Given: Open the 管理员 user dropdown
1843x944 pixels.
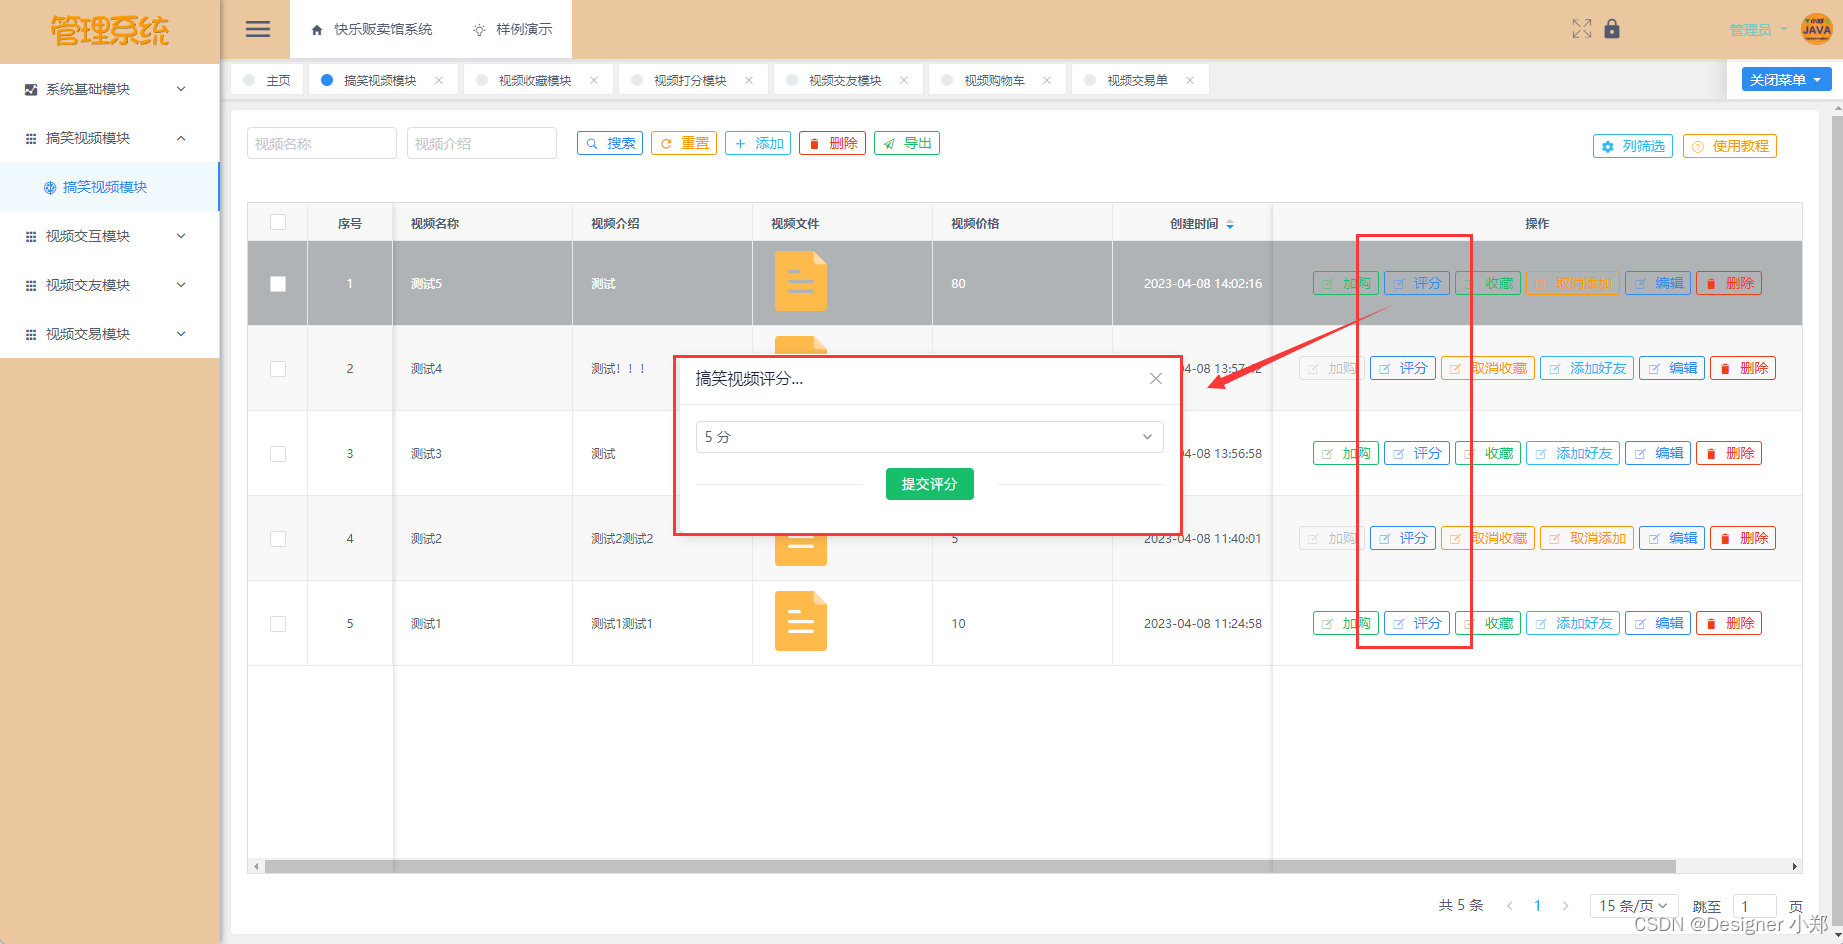Looking at the screenshot, I should tap(1758, 29).
